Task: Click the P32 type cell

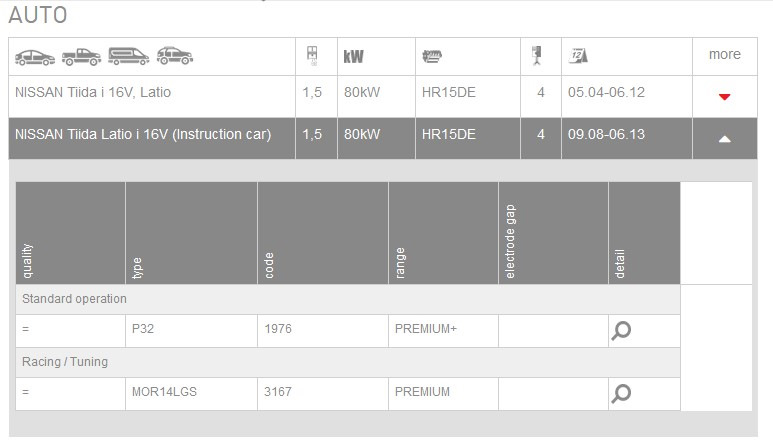Action: pyautogui.click(x=191, y=331)
